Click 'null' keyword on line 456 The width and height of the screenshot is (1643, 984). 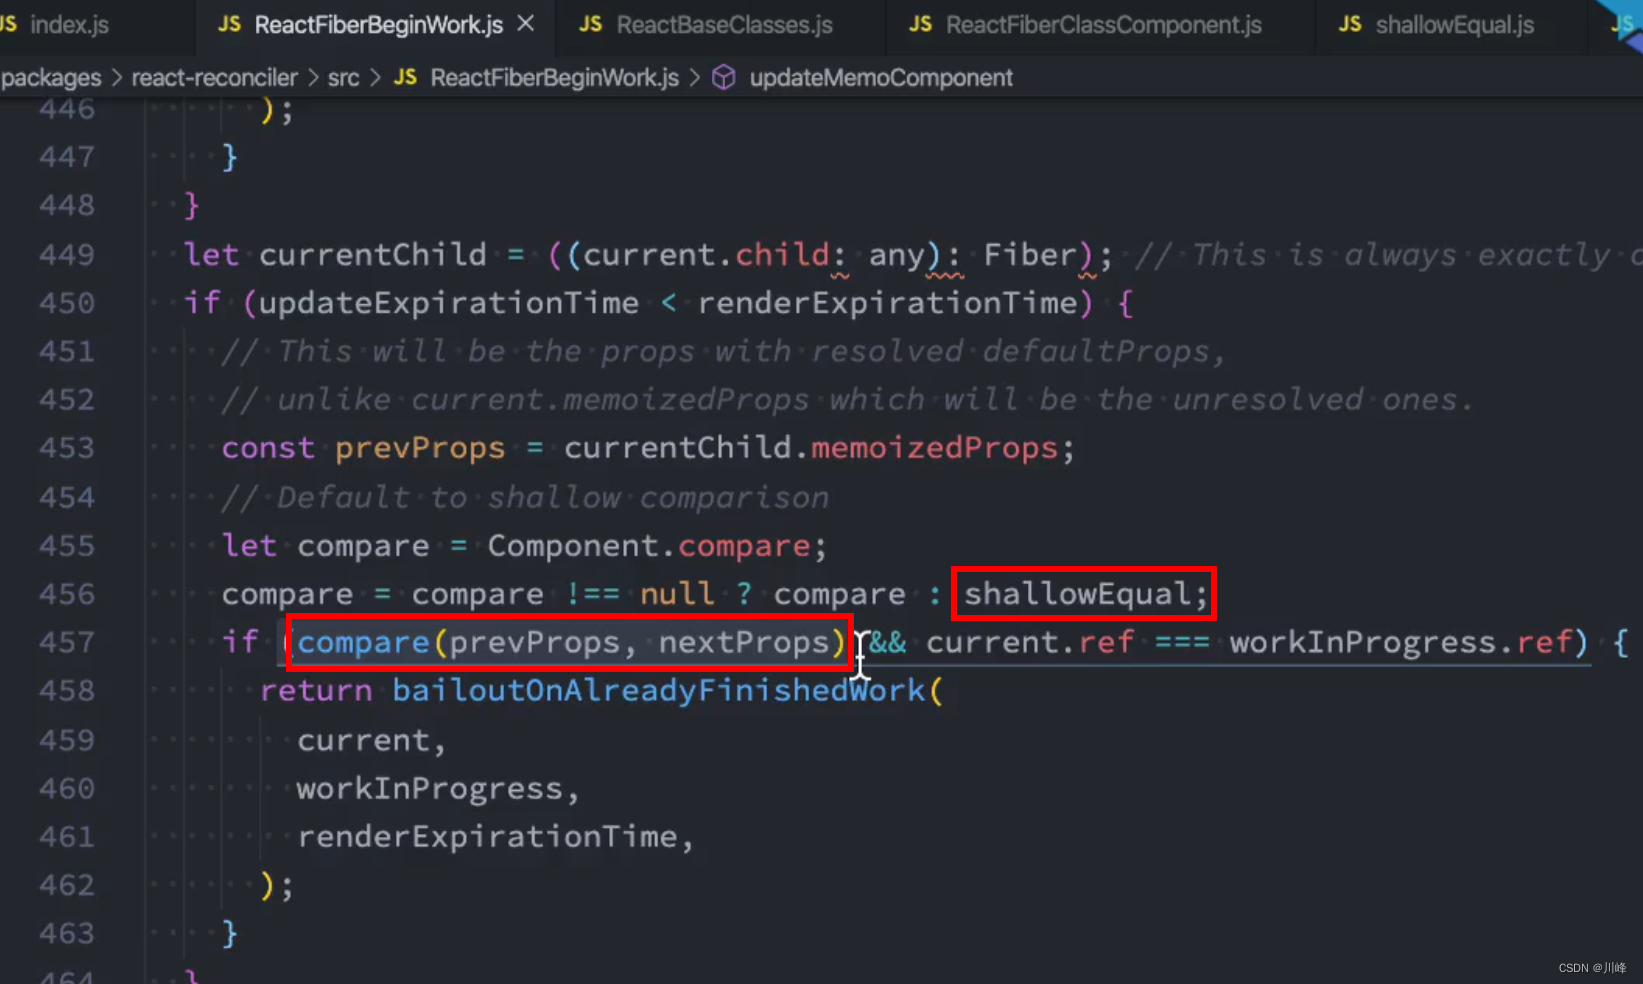[677, 594]
